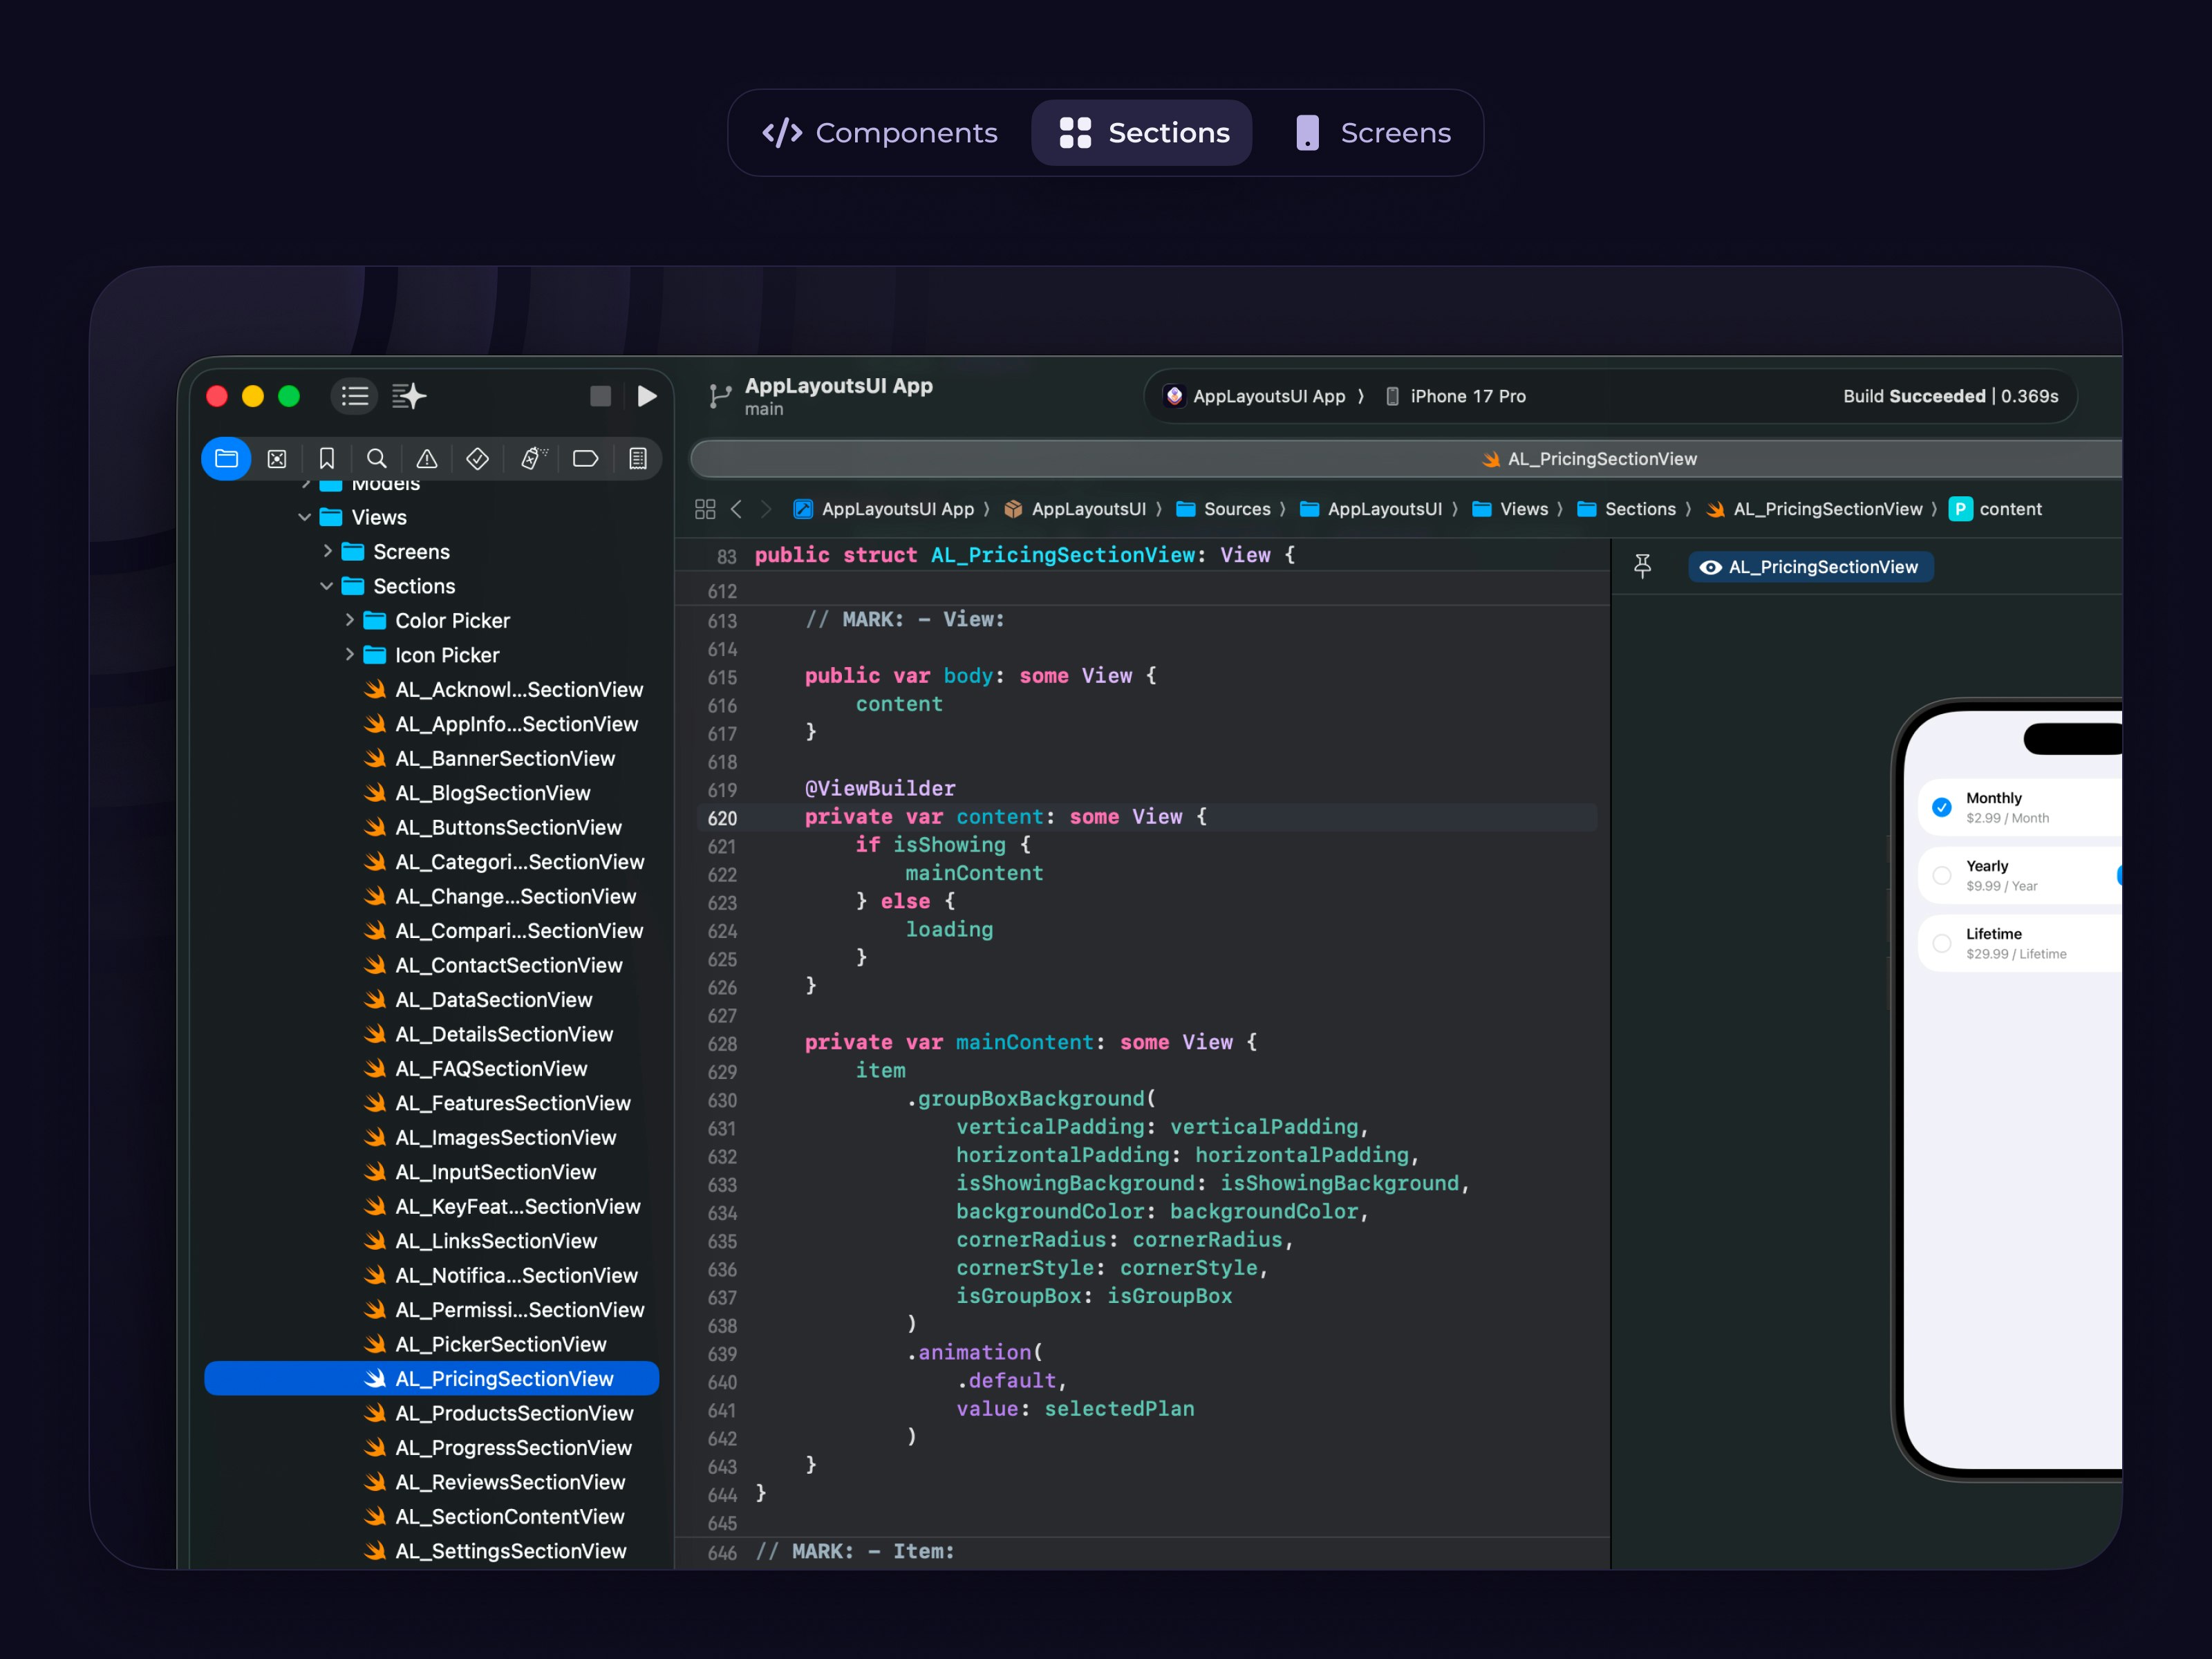
Task: Open AL_FAQSectionView file in navigator
Action: (491, 1068)
